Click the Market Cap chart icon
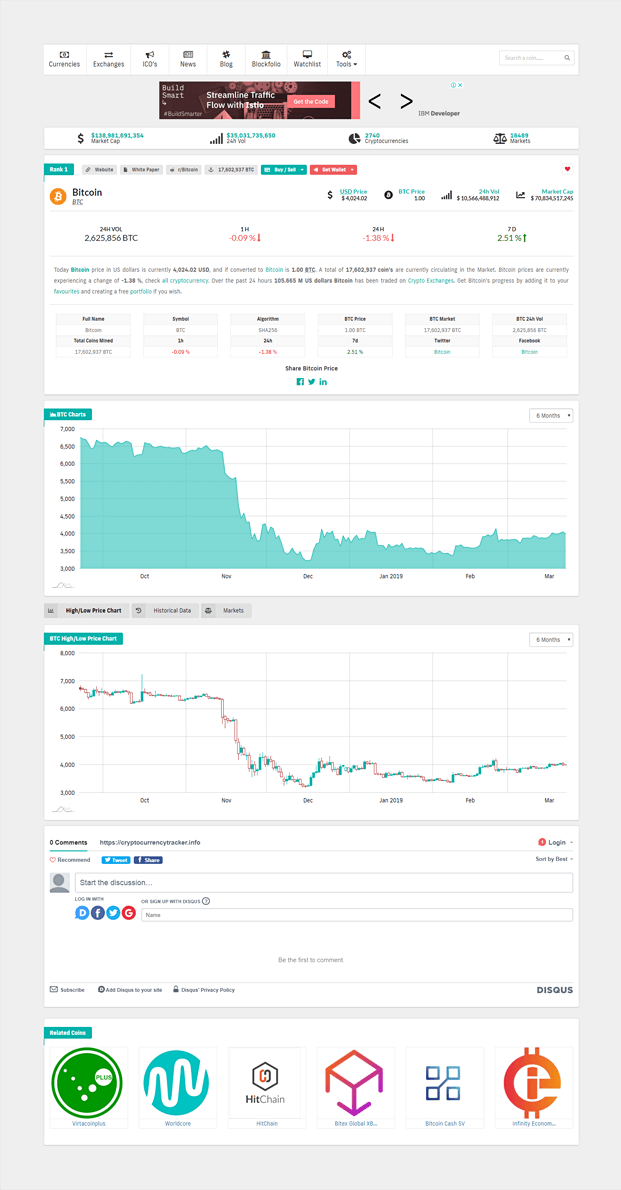 (520, 195)
